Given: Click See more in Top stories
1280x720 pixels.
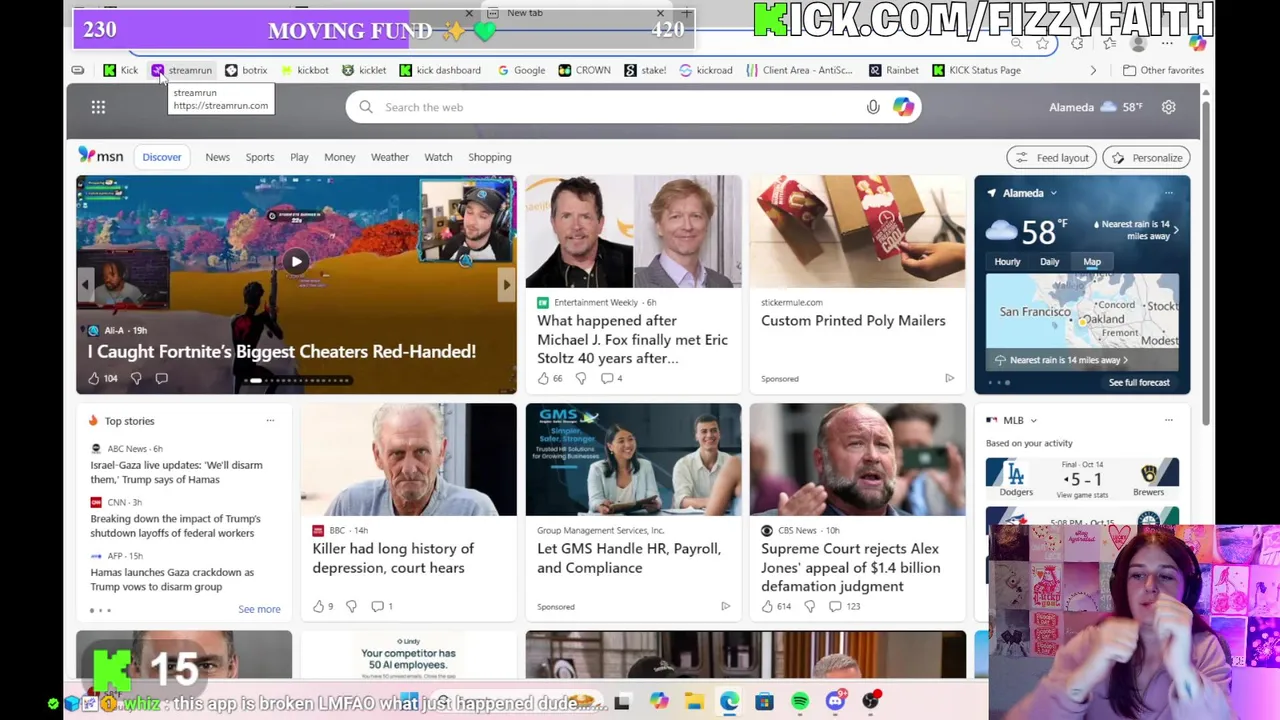Looking at the screenshot, I should pos(259,609).
